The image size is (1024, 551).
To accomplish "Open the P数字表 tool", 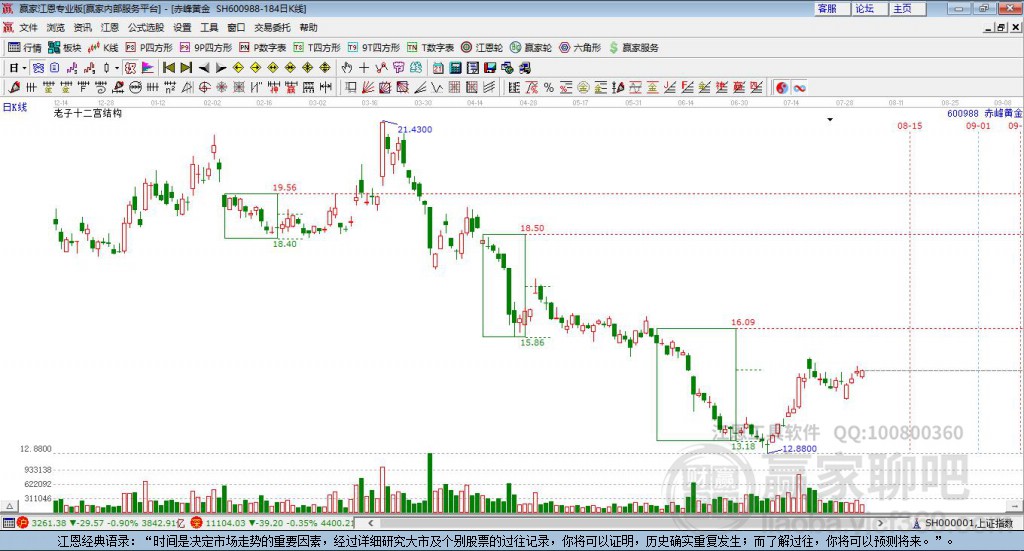I will [263, 48].
